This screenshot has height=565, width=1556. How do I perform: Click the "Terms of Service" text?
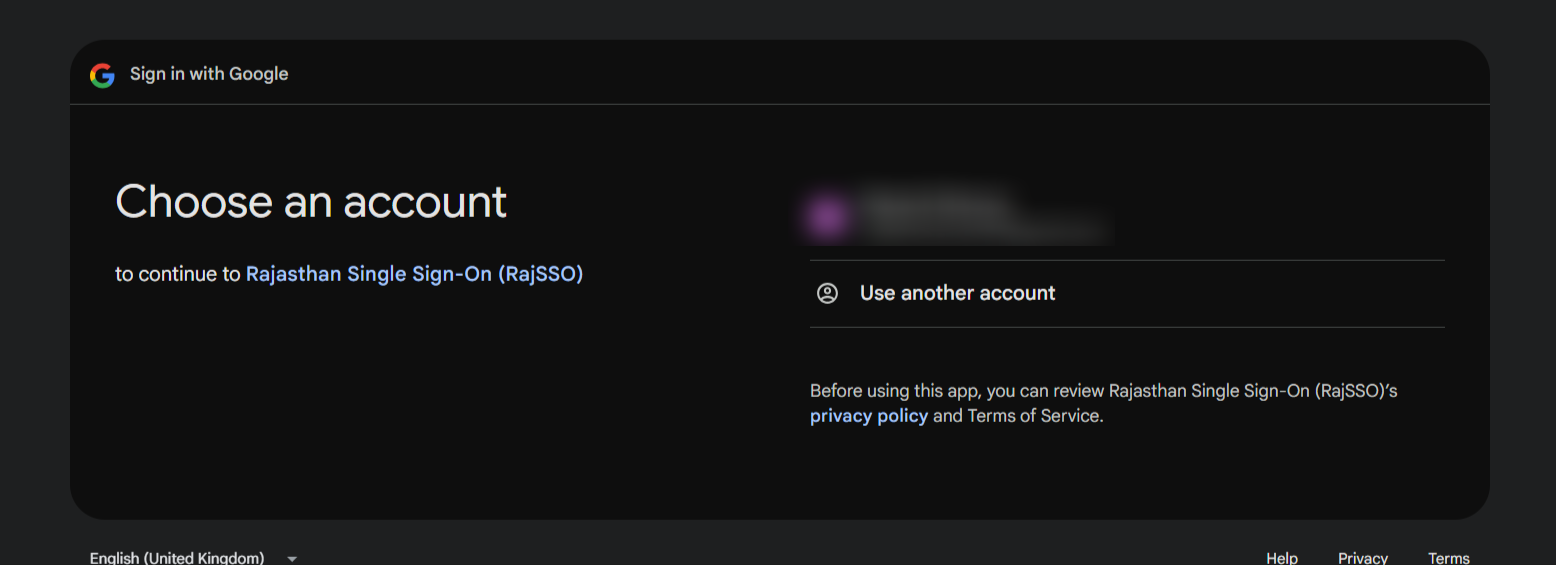(1034, 415)
